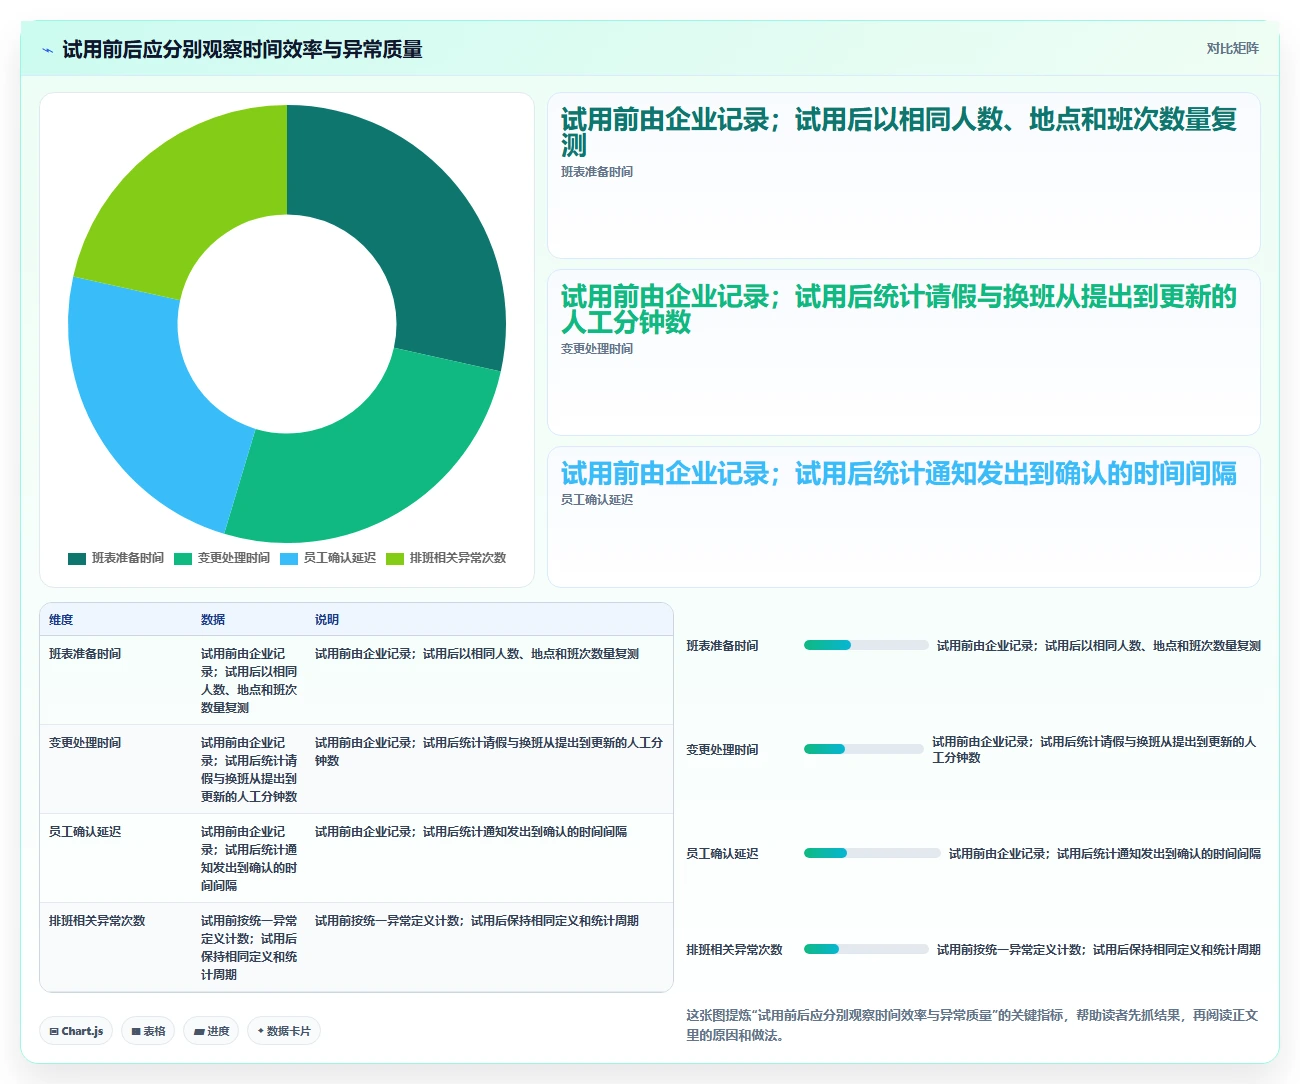The width and height of the screenshot is (1300, 1084).
Task: Toggle the 变更处理时间 legend swatch
Action: coord(183,558)
